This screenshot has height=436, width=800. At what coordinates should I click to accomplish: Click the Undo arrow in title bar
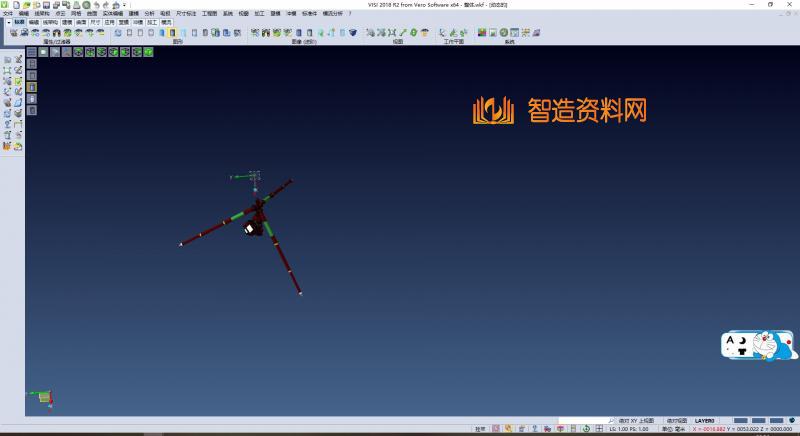pyautogui.click(x=96, y=5)
